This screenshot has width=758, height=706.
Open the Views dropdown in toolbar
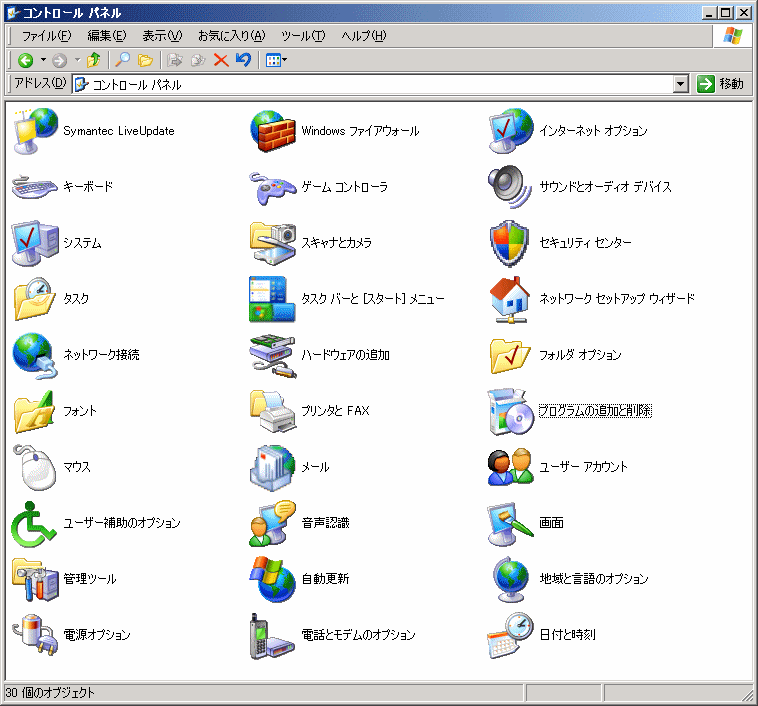(x=276, y=60)
